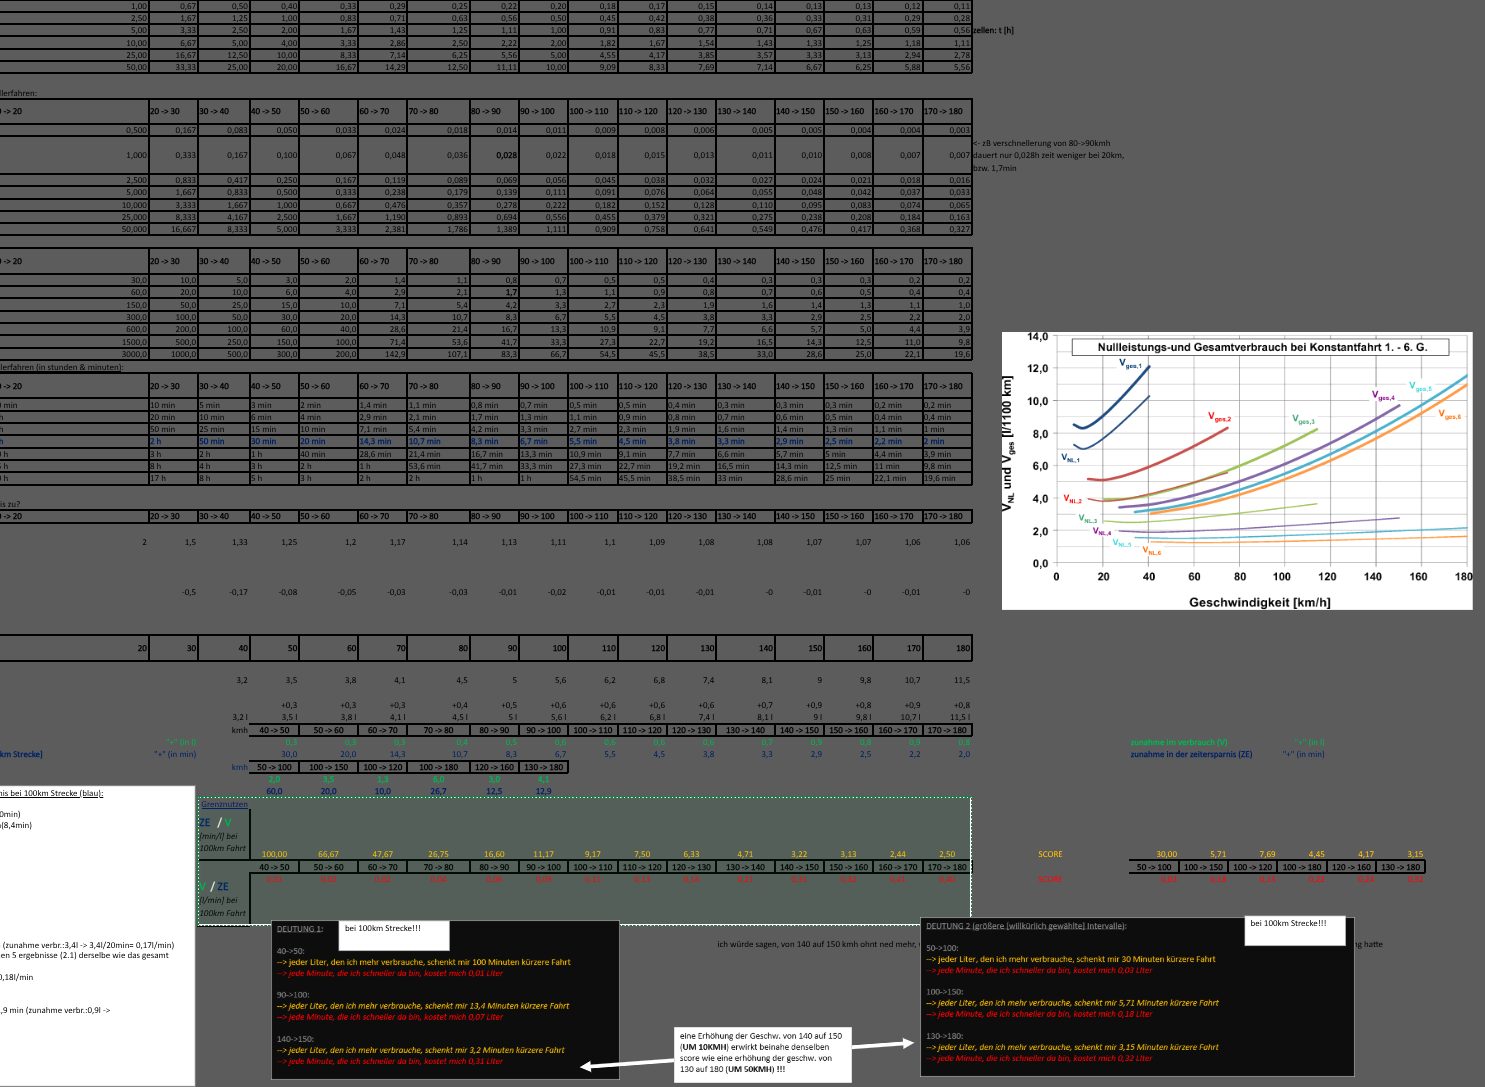Click the yellow SCORE label cell
This screenshot has height=1087, width=1485.
(x=1050, y=854)
